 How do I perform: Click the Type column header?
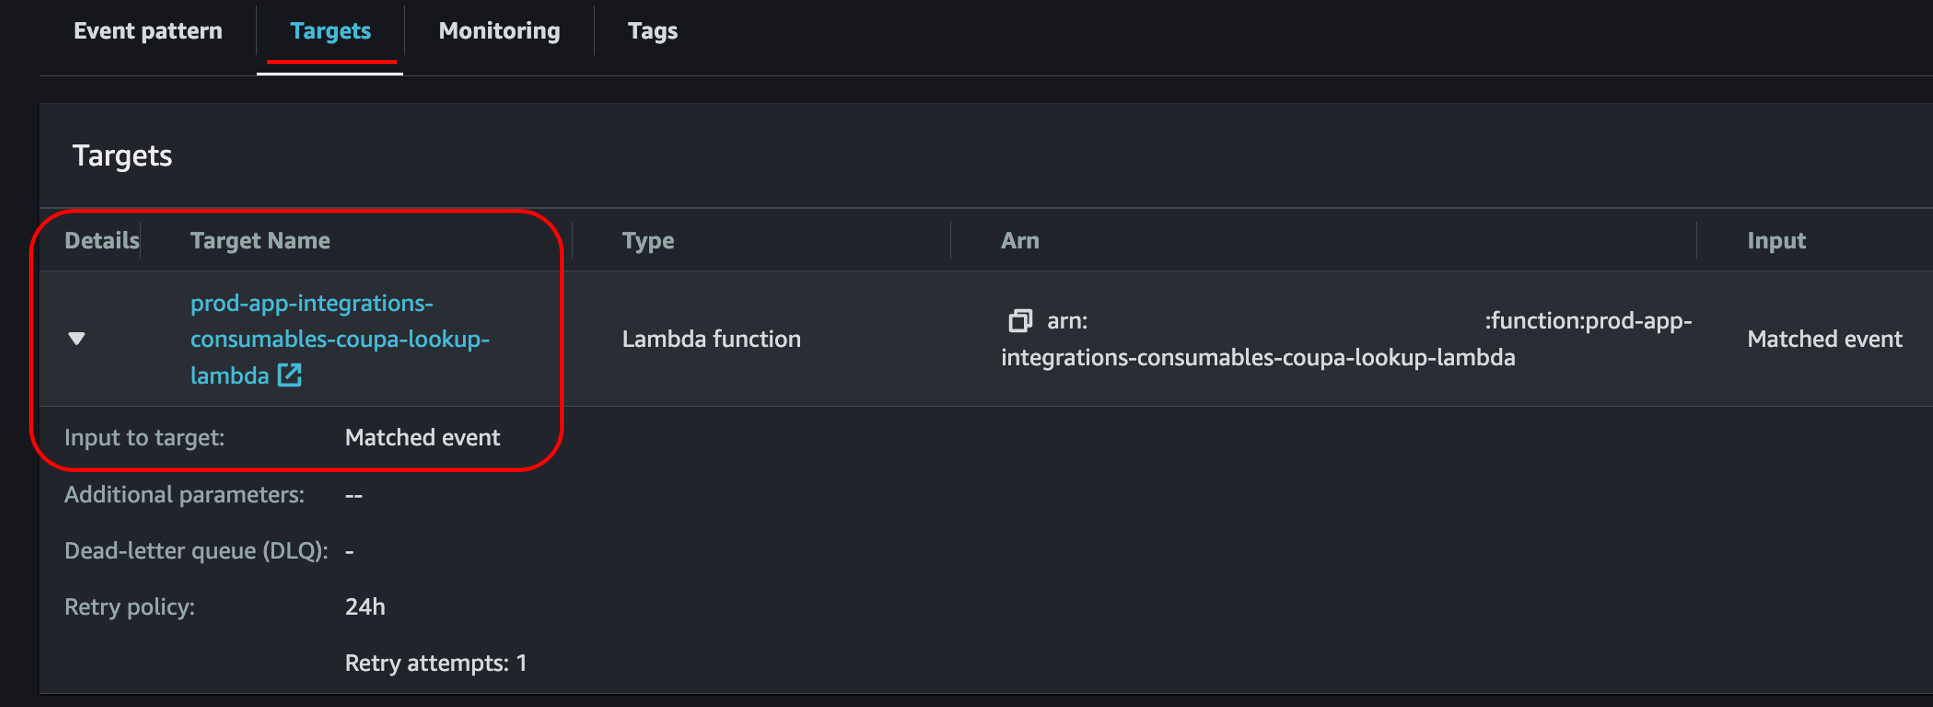tap(648, 240)
